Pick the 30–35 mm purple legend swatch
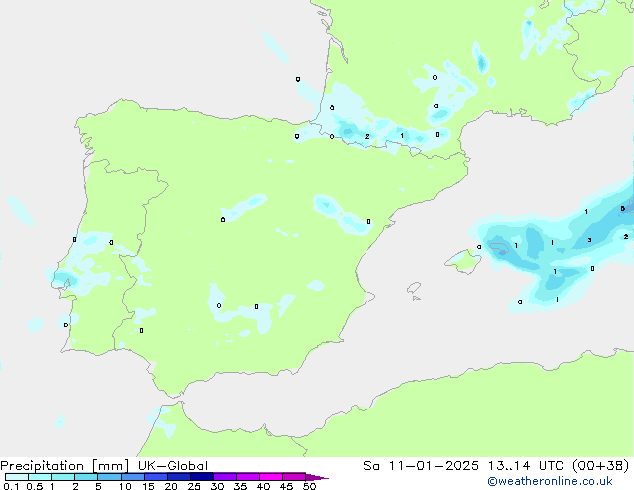Image resolution: width=634 pixels, height=490 pixels. (224, 477)
